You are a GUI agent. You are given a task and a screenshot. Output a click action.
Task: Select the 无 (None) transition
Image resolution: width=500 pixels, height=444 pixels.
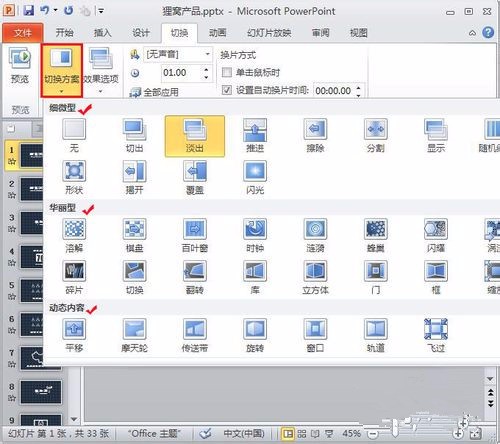(x=74, y=136)
